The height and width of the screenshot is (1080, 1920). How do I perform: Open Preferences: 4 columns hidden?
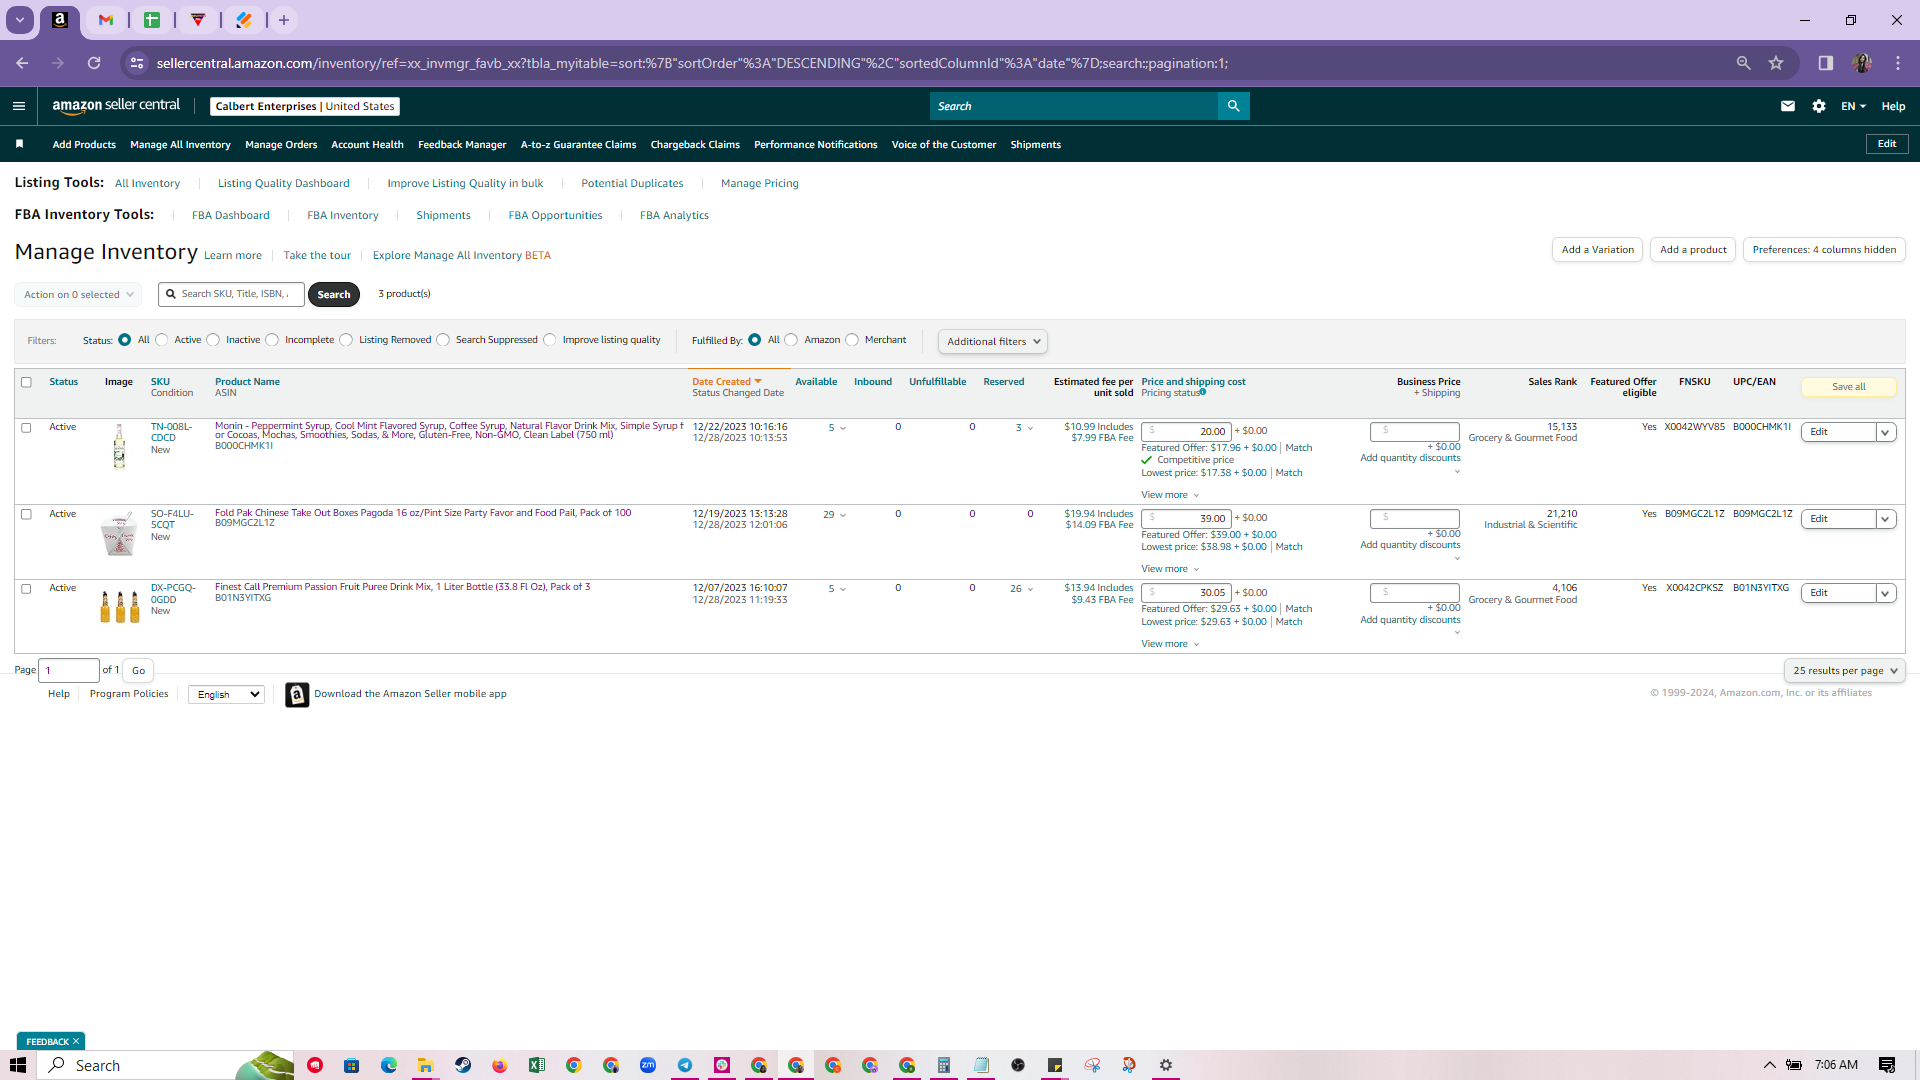coord(1824,250)
